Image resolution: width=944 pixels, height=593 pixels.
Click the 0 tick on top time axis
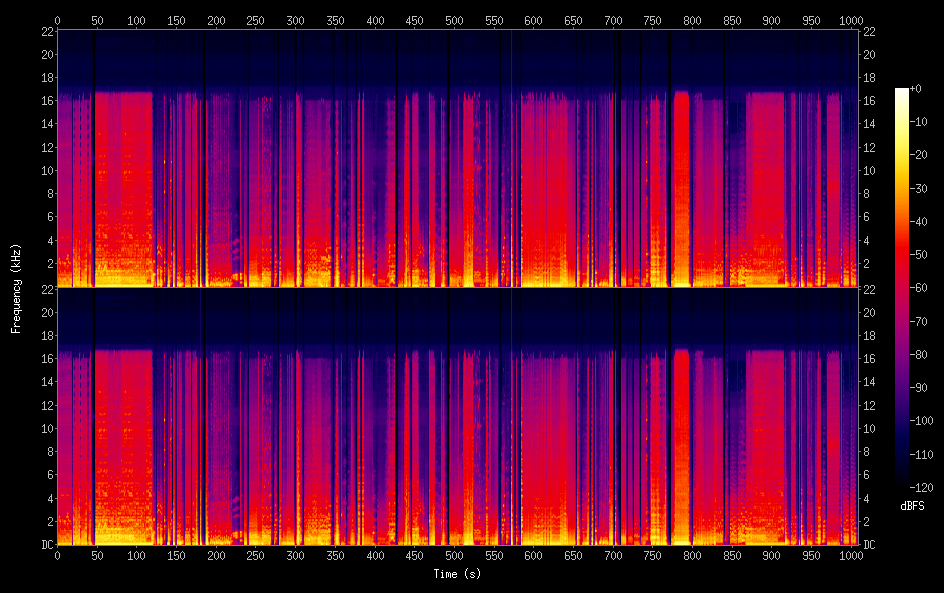point(57,20)
